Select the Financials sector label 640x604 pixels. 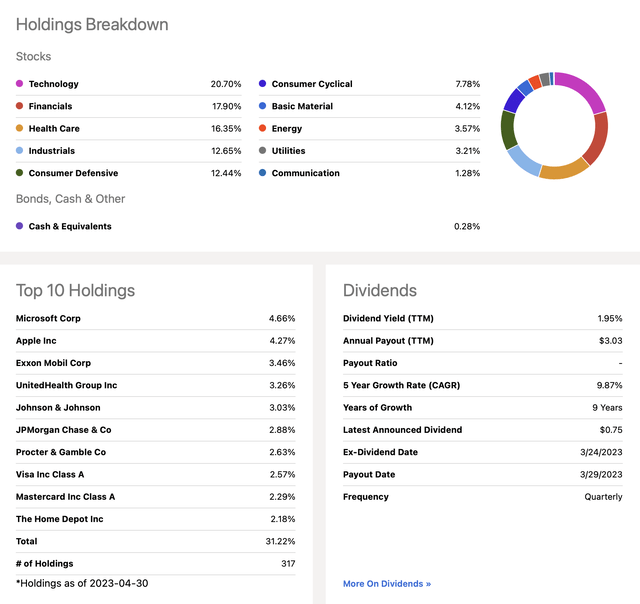(50, 106)
